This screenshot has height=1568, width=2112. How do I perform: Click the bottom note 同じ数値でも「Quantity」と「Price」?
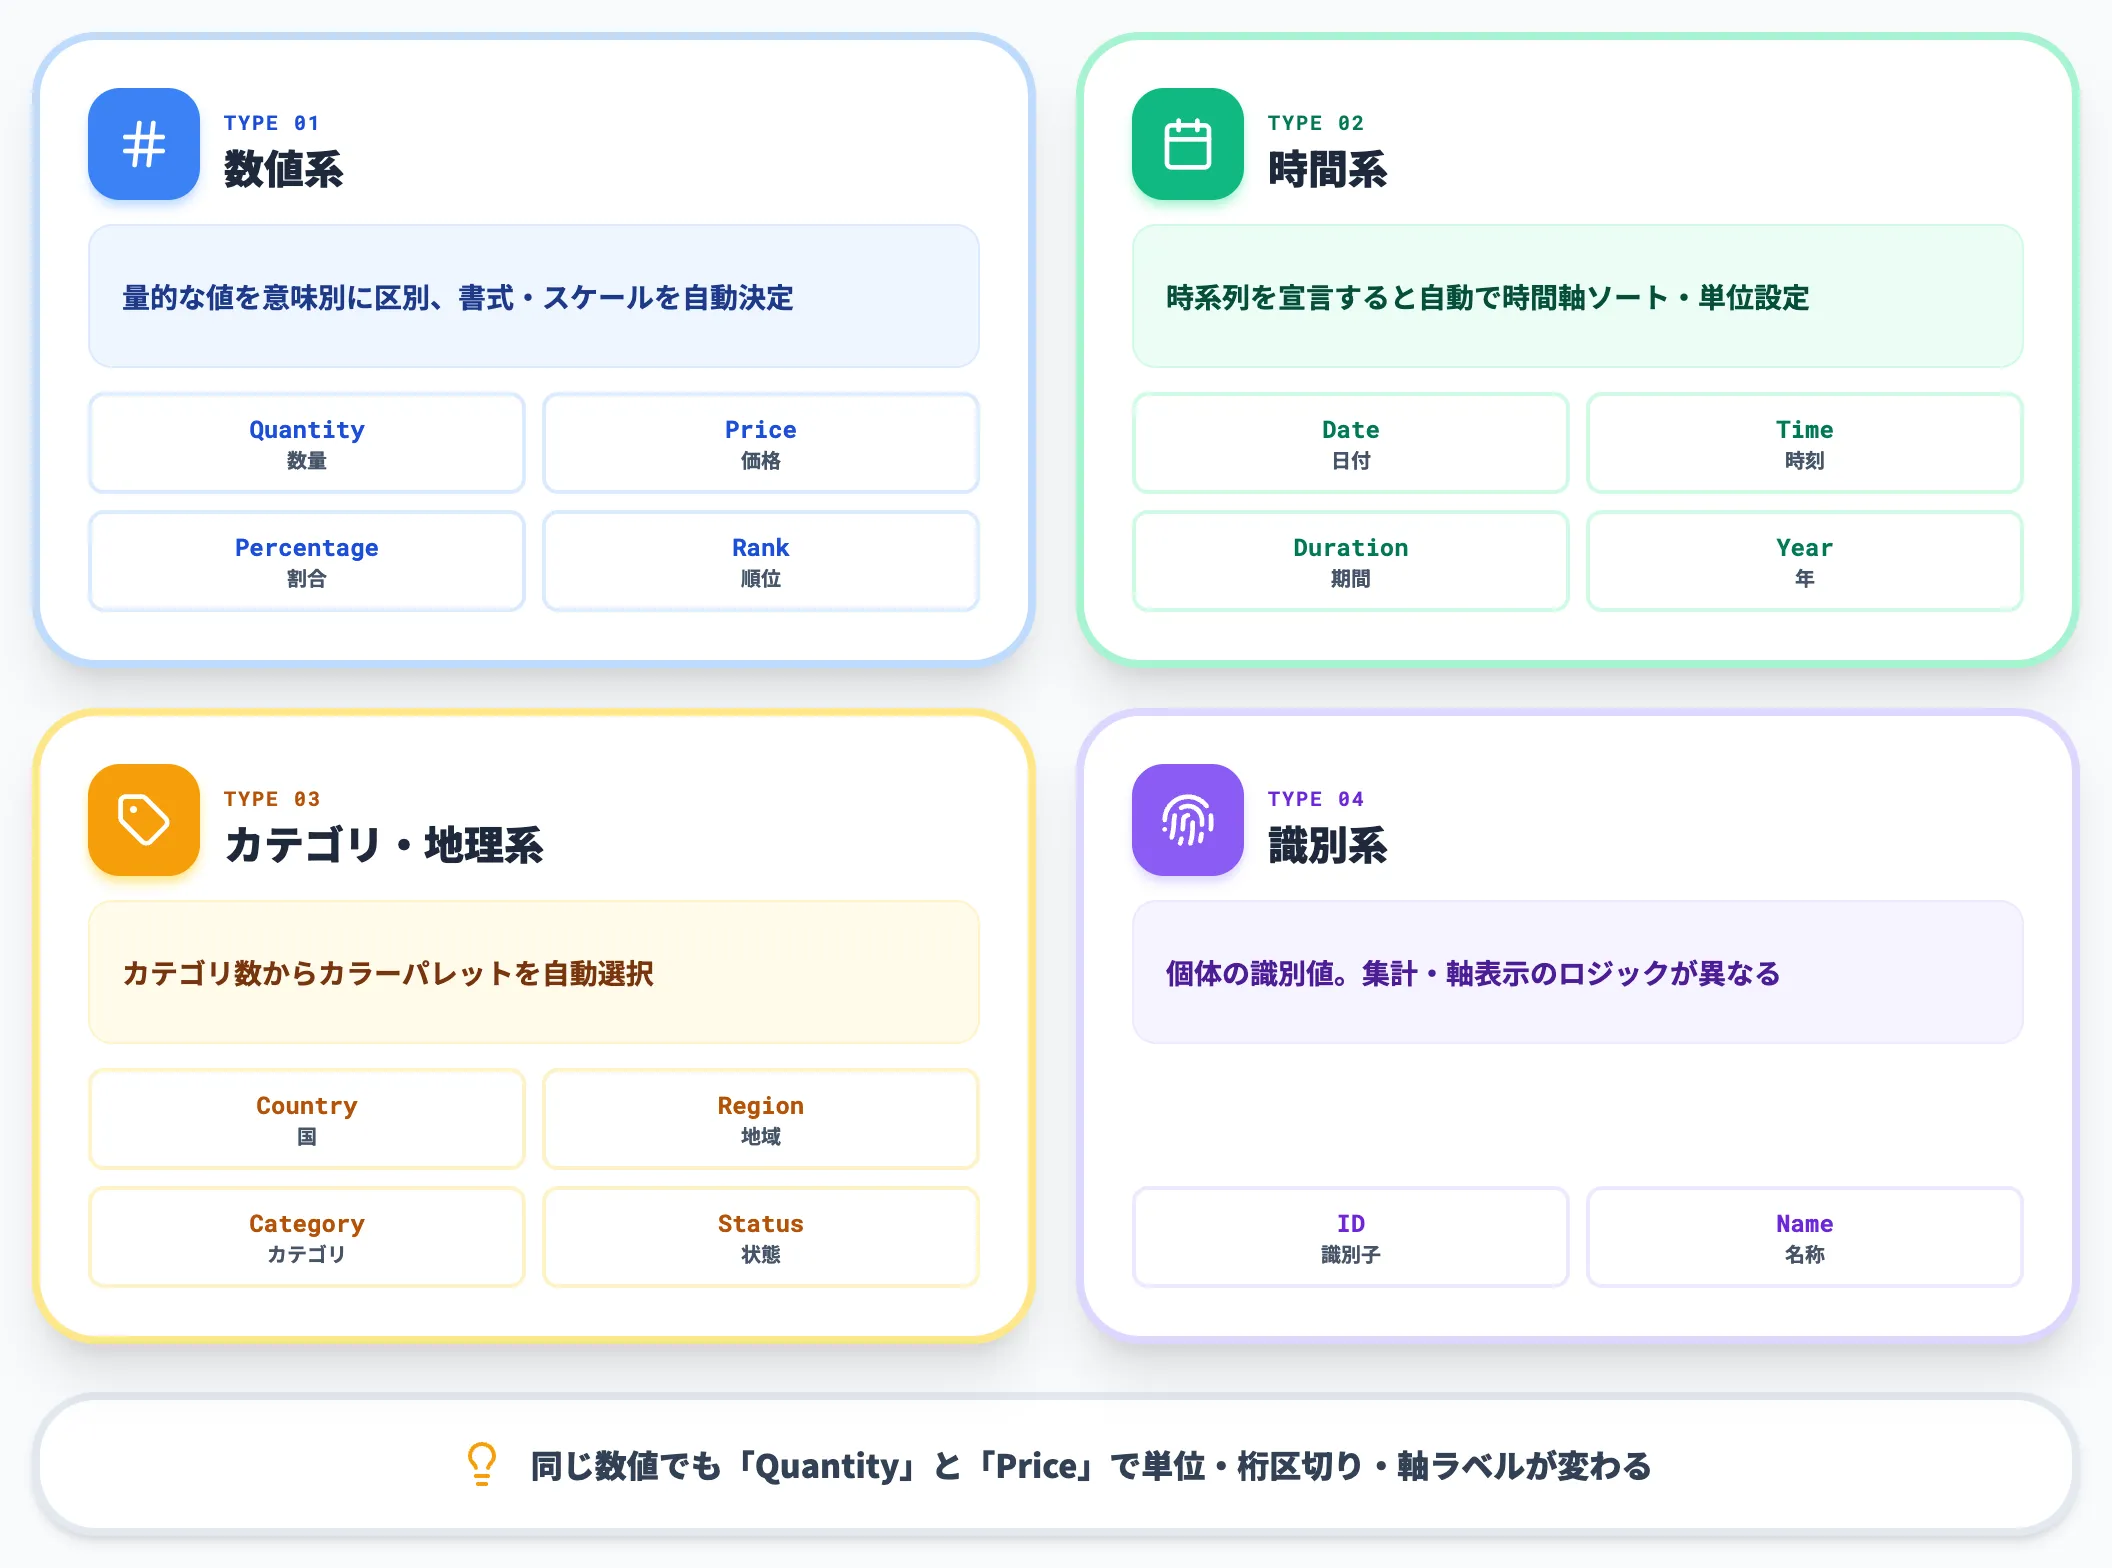click(1091, 1465)
